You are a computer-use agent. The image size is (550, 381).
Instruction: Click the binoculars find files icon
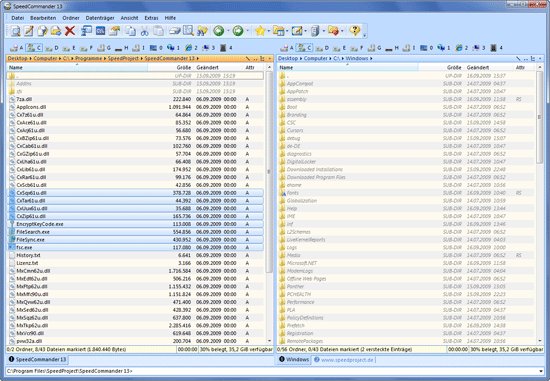click(x=202, y=31)
